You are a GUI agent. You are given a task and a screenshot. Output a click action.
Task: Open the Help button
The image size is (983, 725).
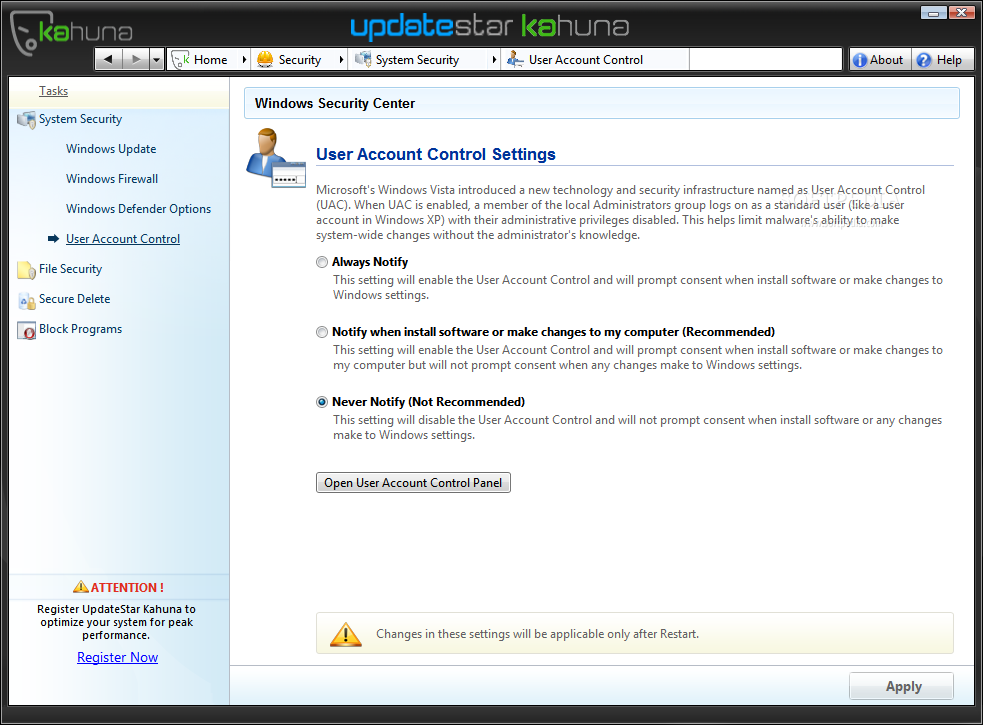(x=941, y=60)
